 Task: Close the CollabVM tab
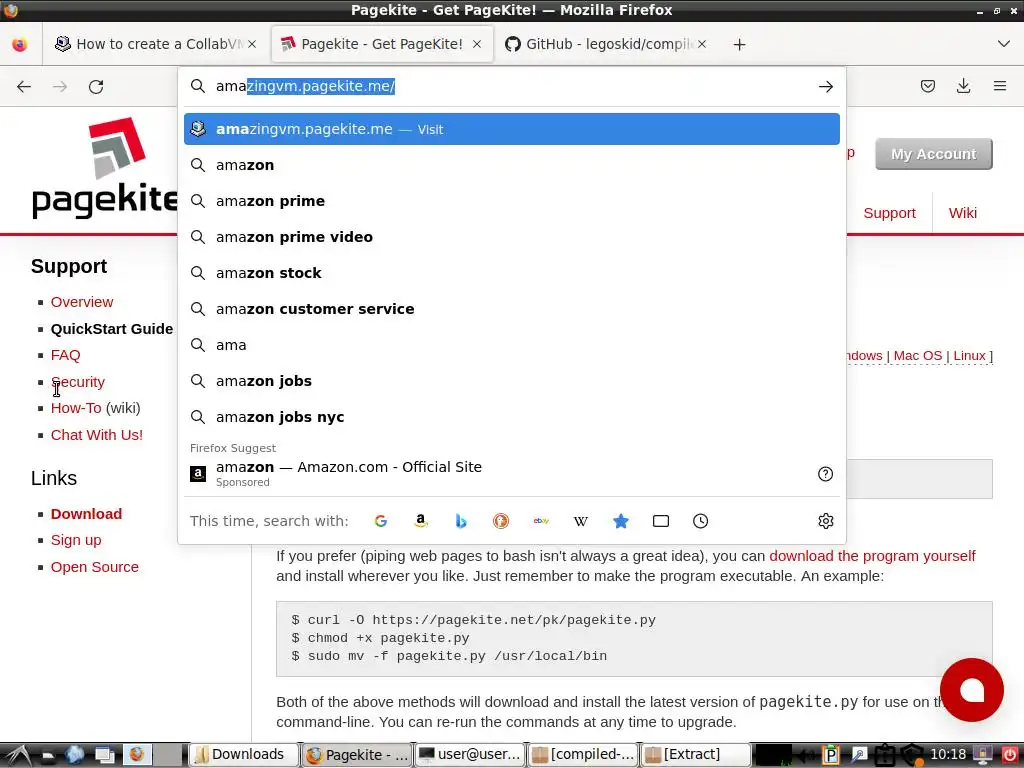(x=252, y=44)
